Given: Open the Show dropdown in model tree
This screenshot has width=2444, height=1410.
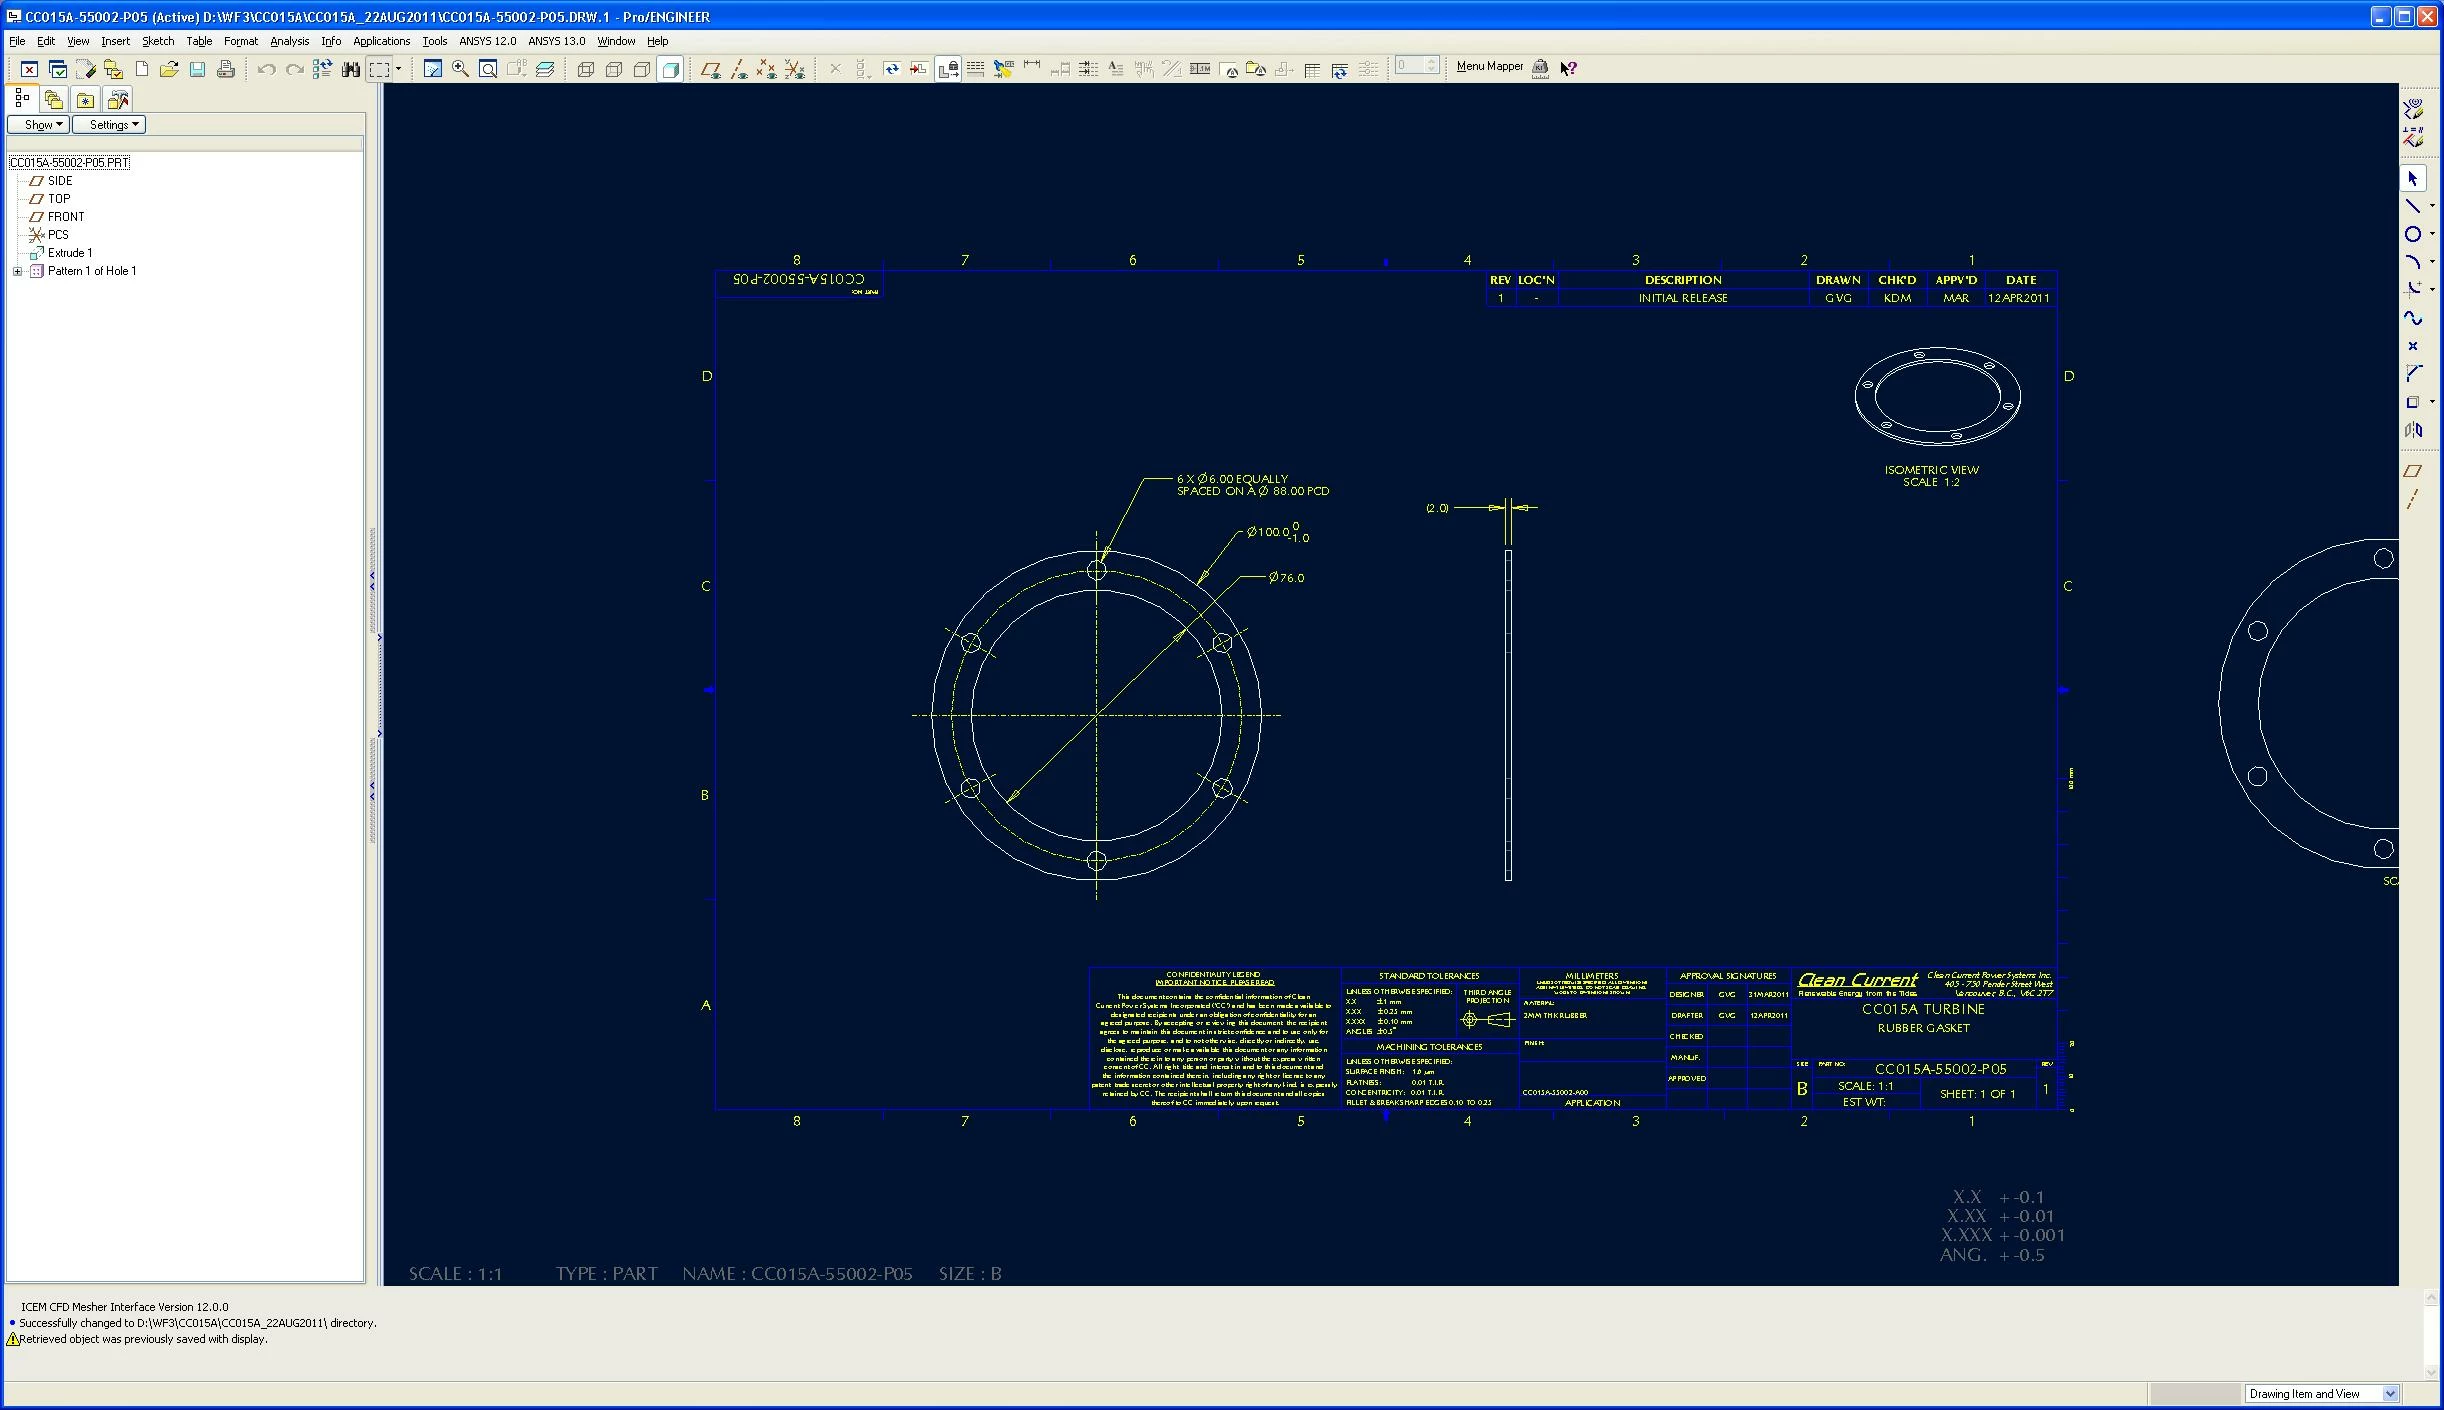Looking at the screenshot, I should 39,125.
